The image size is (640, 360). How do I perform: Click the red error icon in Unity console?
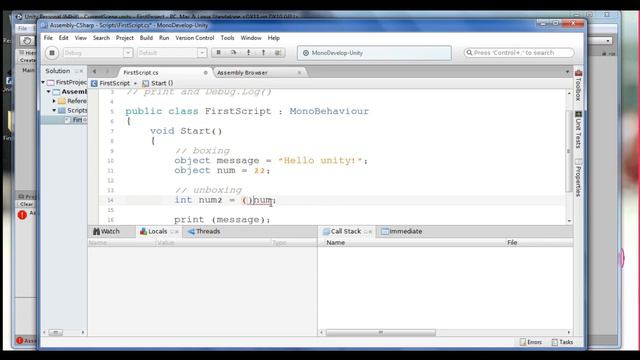pyautogui.click(x=22, y=215)
